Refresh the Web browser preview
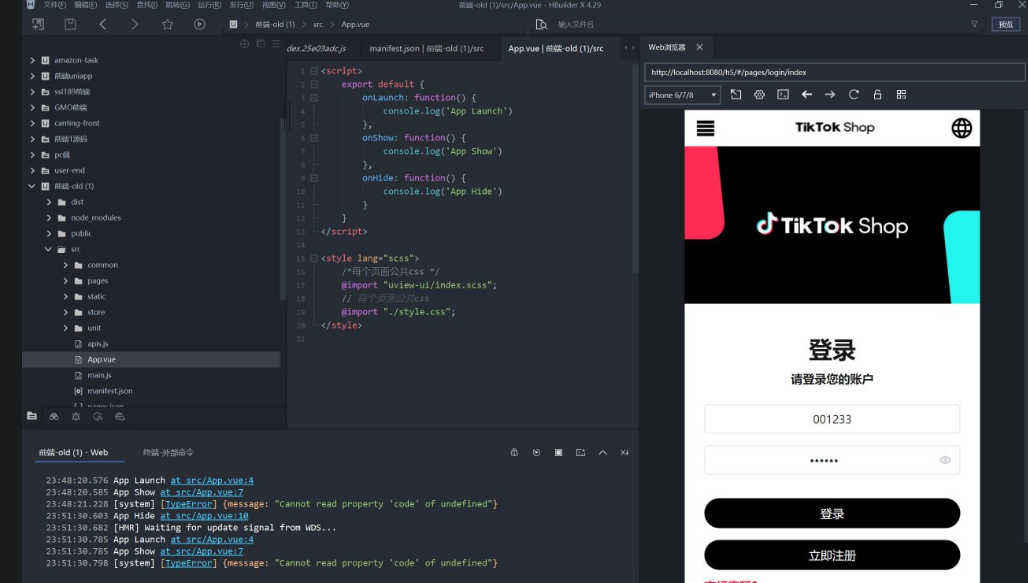The image size is (1028, 583). point(854,95)
